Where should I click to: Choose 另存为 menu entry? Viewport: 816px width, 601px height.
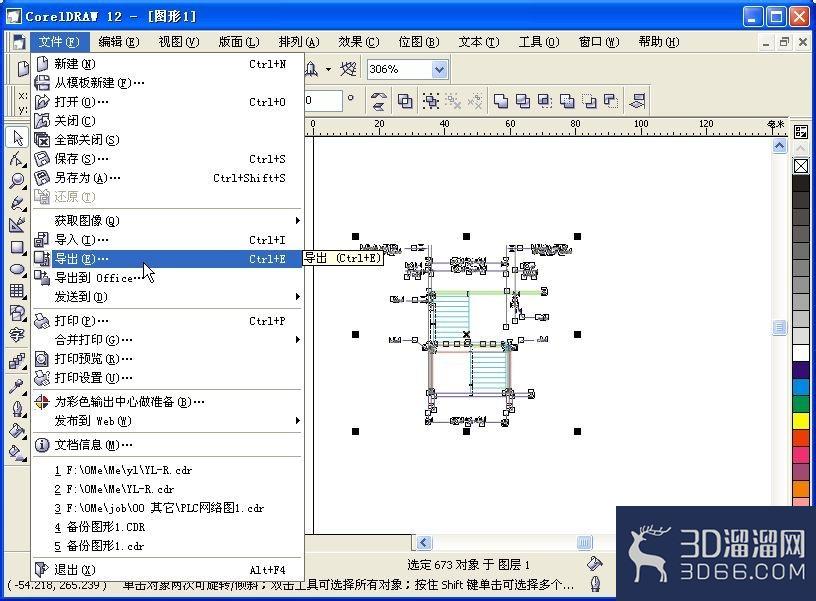[x=168, y=178]
